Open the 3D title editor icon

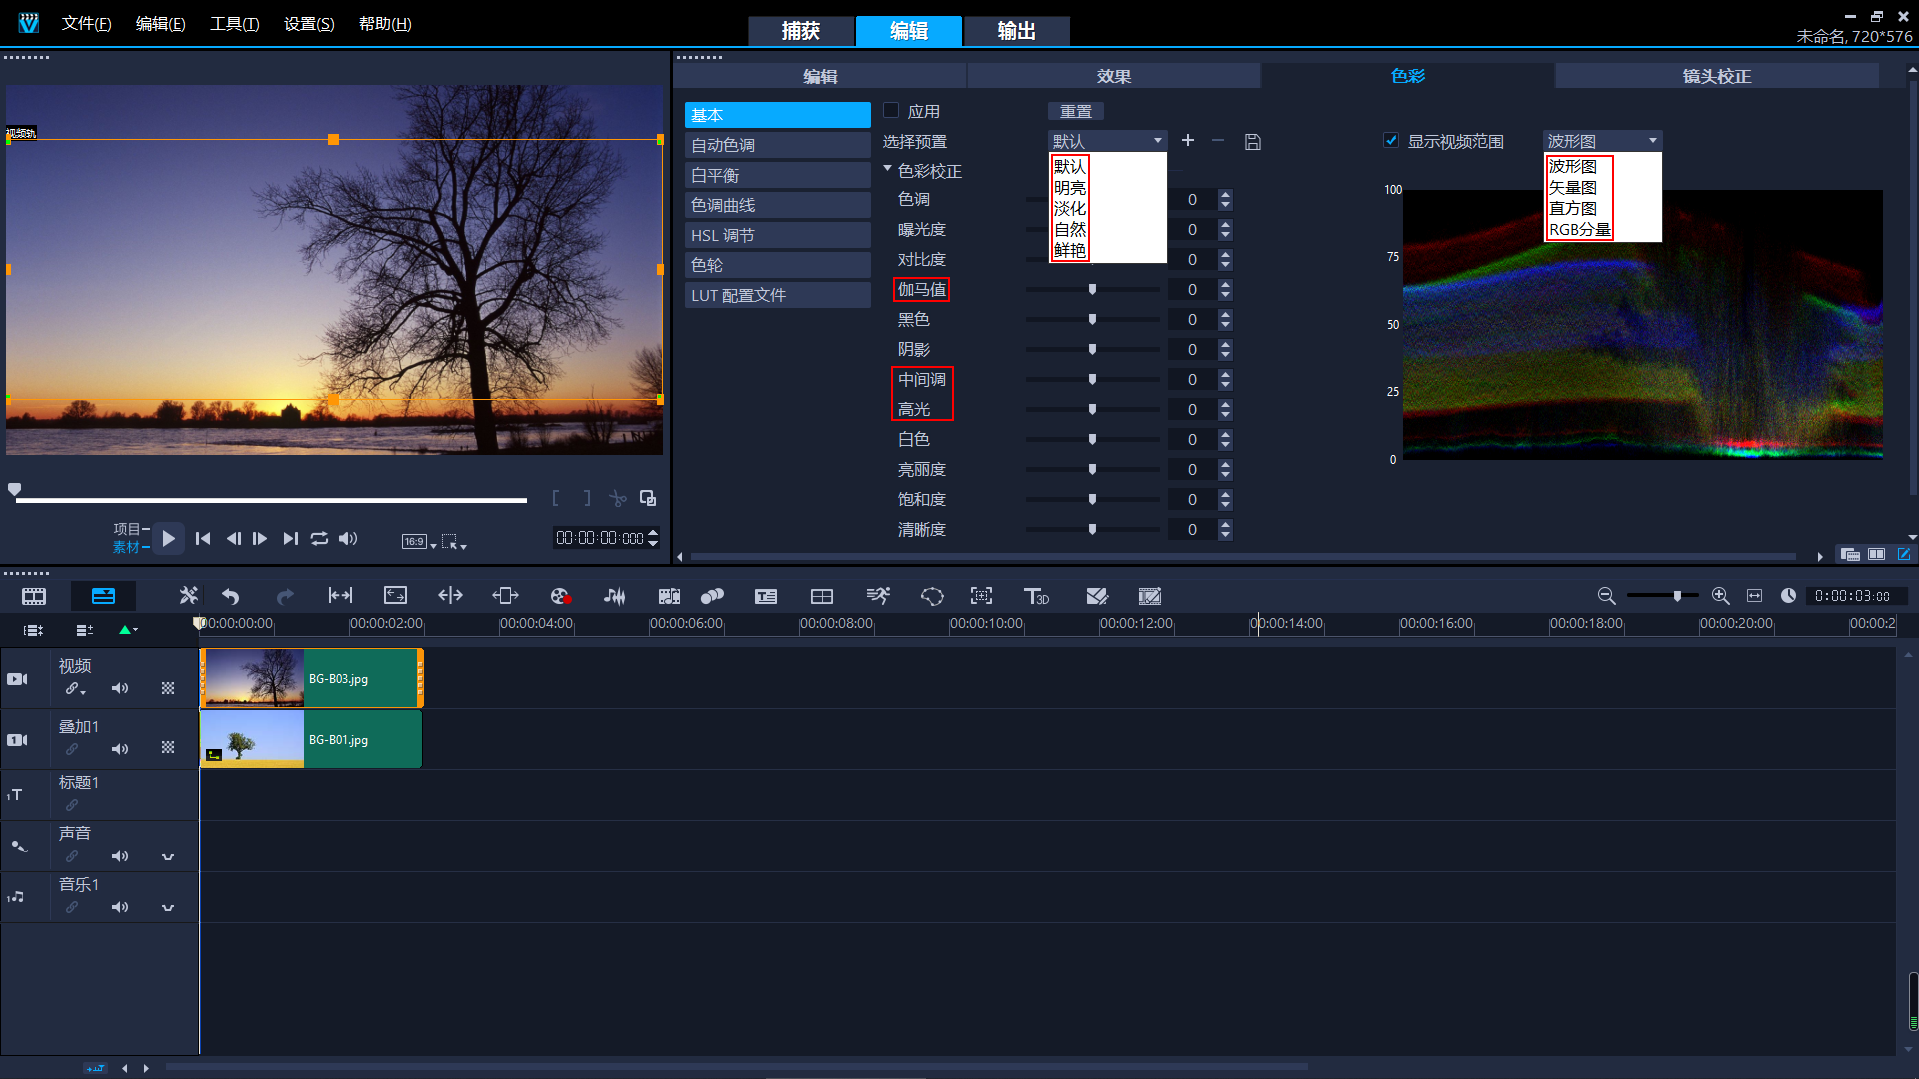point(1036,596)
